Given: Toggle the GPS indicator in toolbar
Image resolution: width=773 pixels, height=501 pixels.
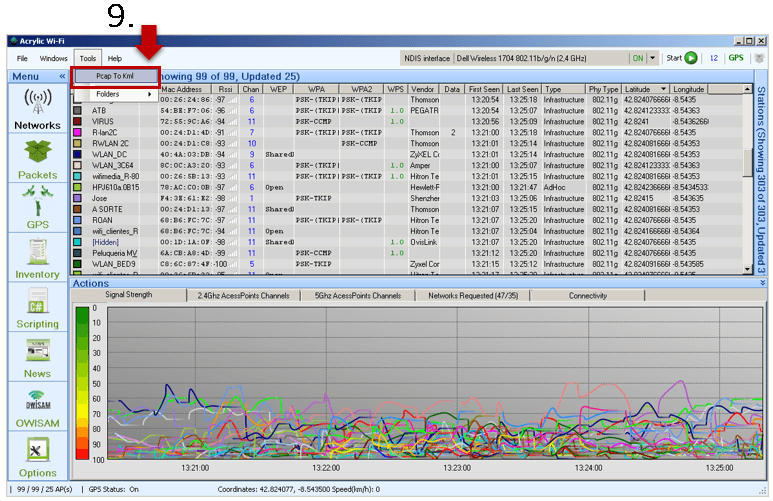Looking at the screenshot, I should 736,58.
